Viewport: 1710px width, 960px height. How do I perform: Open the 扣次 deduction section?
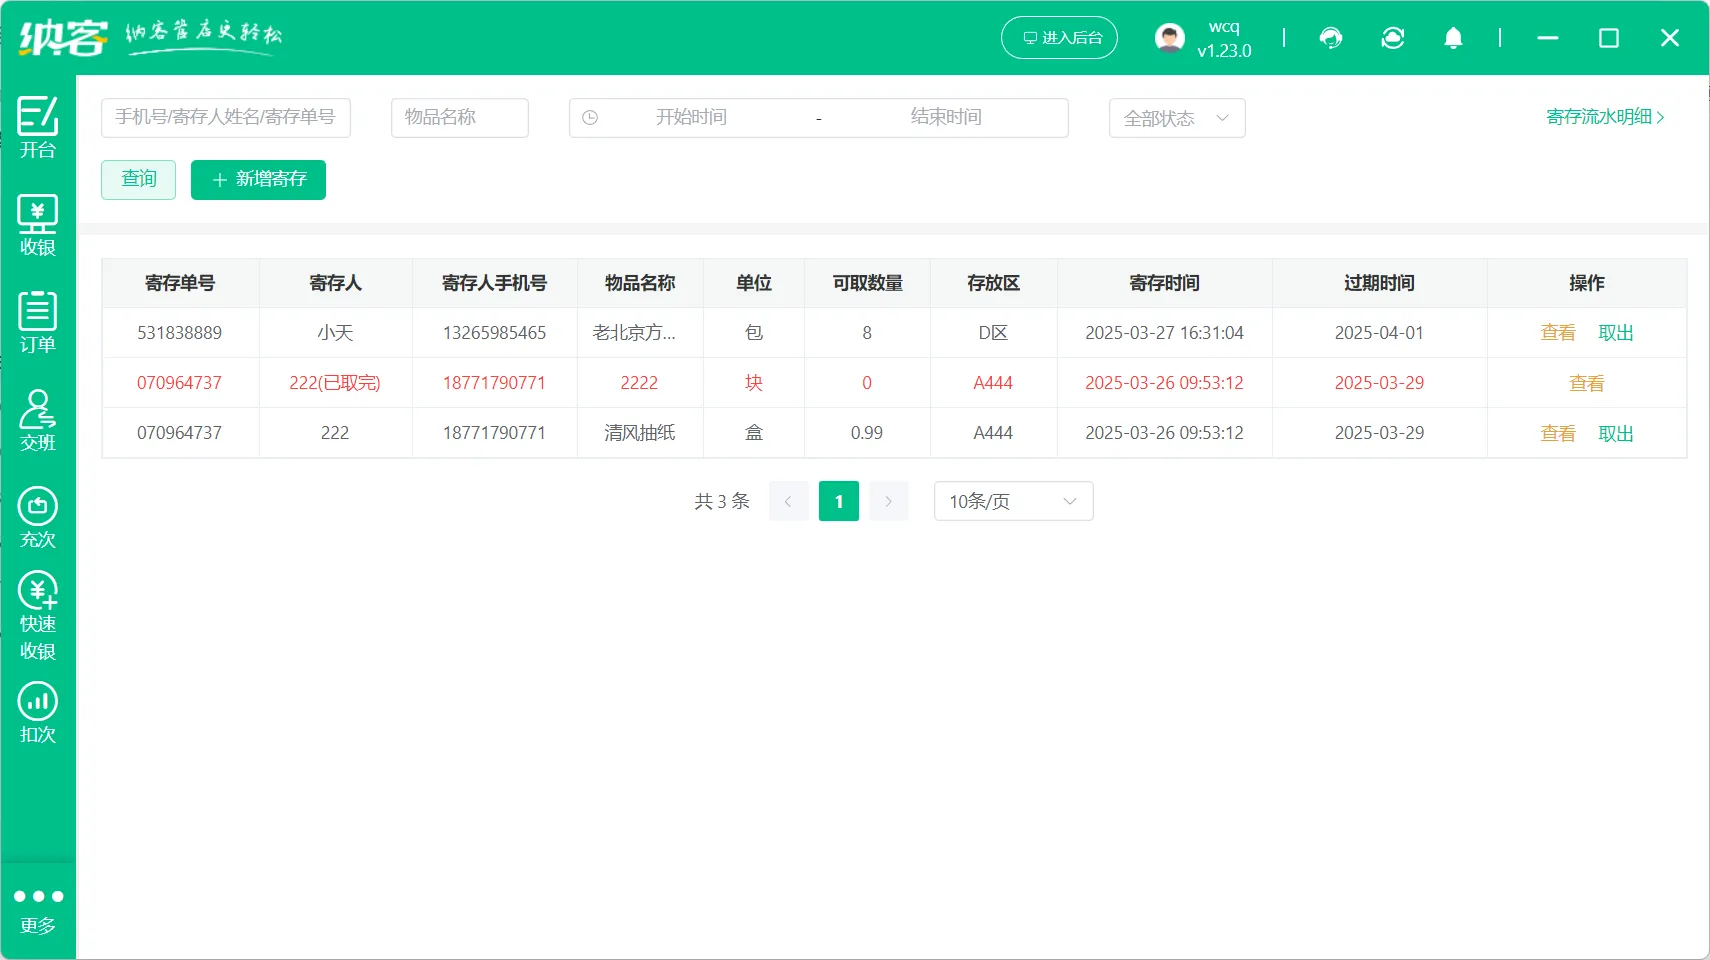pos(38,712)
